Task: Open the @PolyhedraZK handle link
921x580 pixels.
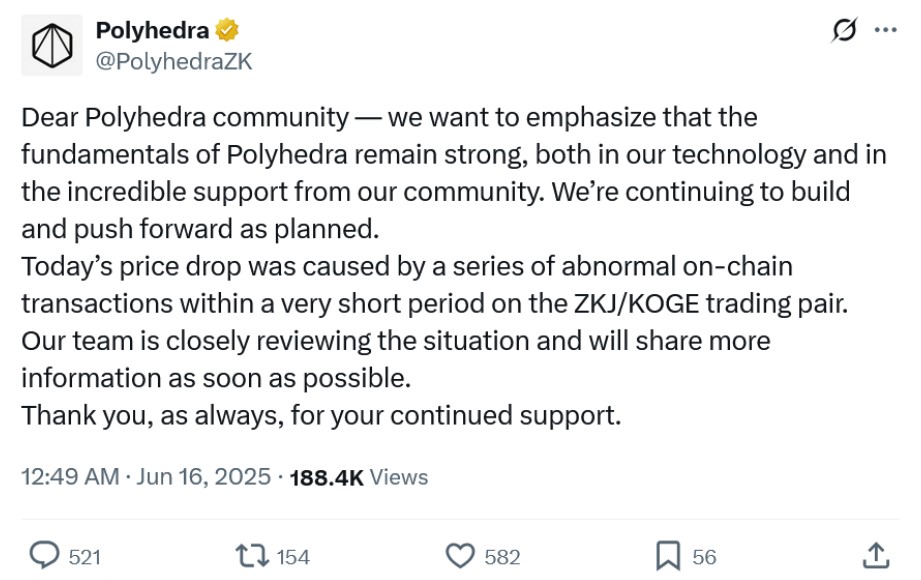Action: click(174, 61)
